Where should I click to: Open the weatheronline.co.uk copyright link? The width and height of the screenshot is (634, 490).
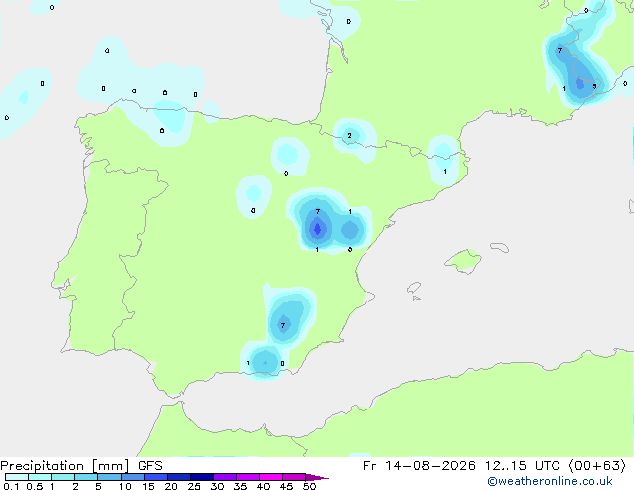coord(550,481)
